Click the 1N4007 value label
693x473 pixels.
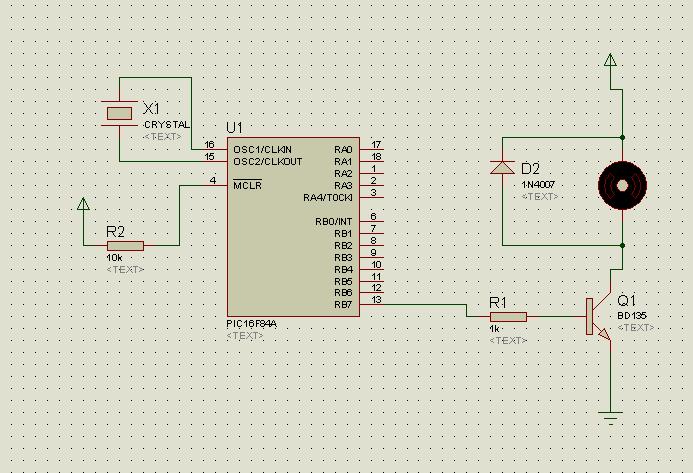(x=538, y=184)
